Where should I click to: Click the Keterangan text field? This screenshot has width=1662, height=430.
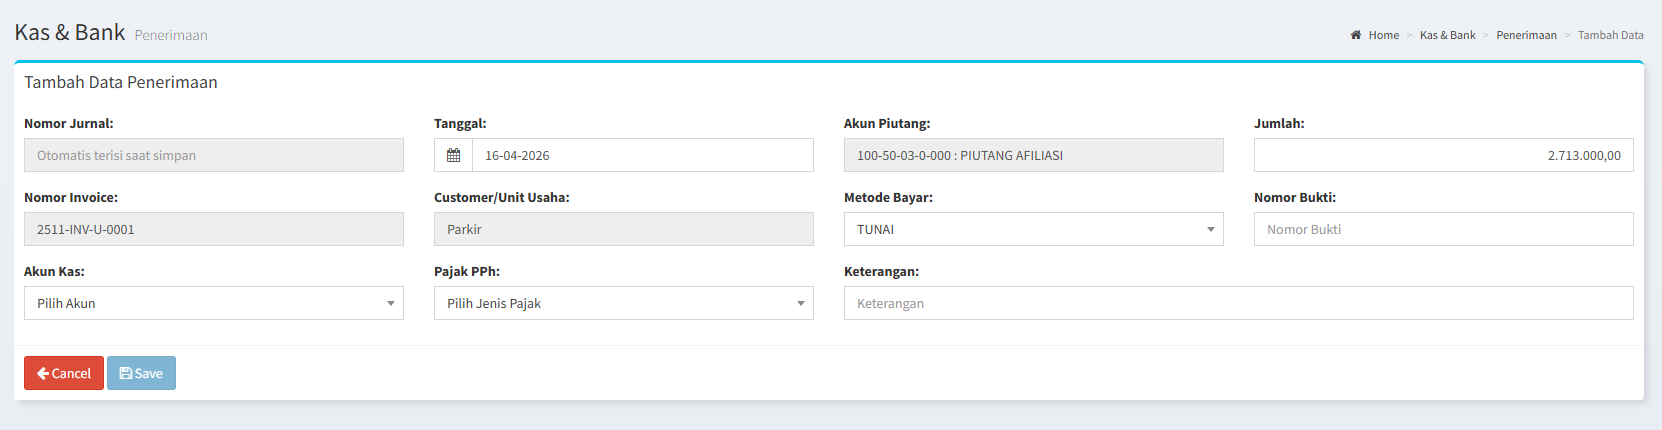(x=1238, y=303)
